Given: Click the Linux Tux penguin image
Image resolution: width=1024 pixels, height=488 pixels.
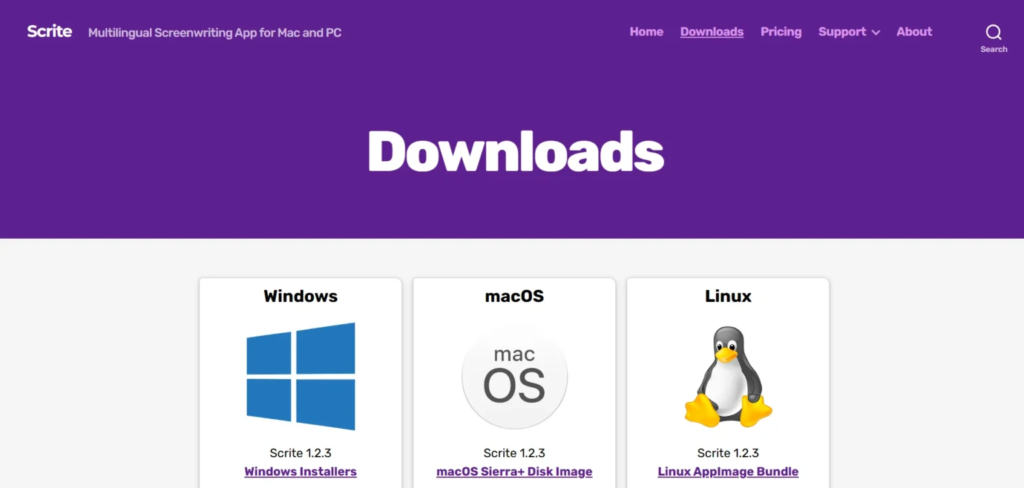Looking at the screenshot, I should 728,376.
